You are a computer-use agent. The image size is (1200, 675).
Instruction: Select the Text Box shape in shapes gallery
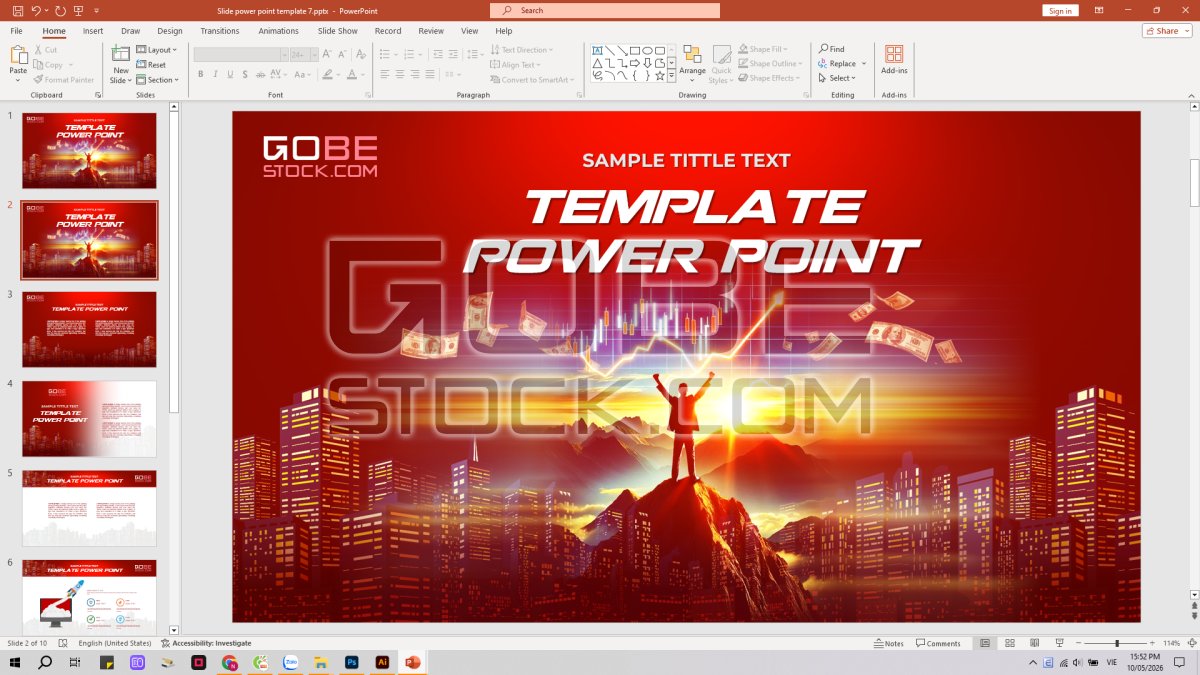tap(597, 50)
